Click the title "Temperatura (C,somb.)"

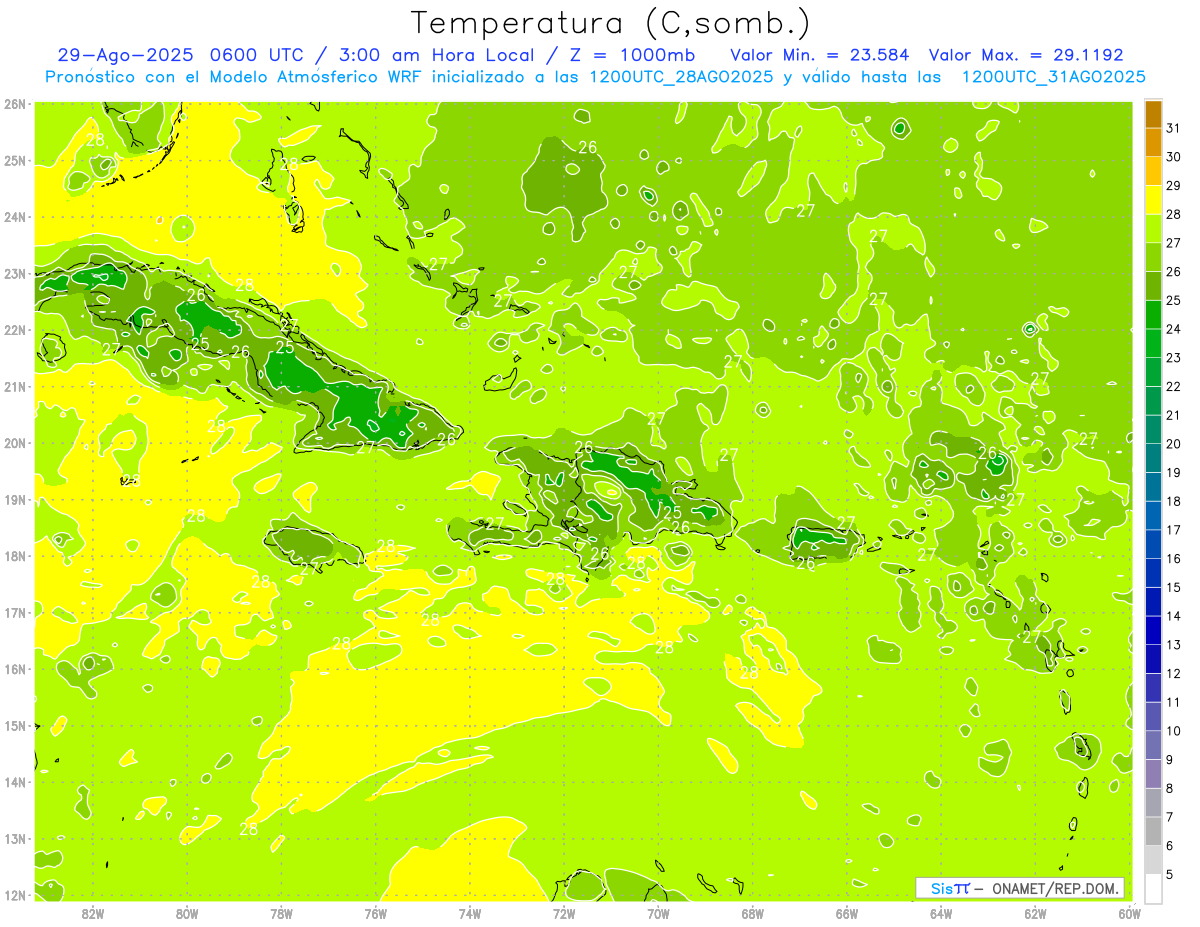point(610,23)
